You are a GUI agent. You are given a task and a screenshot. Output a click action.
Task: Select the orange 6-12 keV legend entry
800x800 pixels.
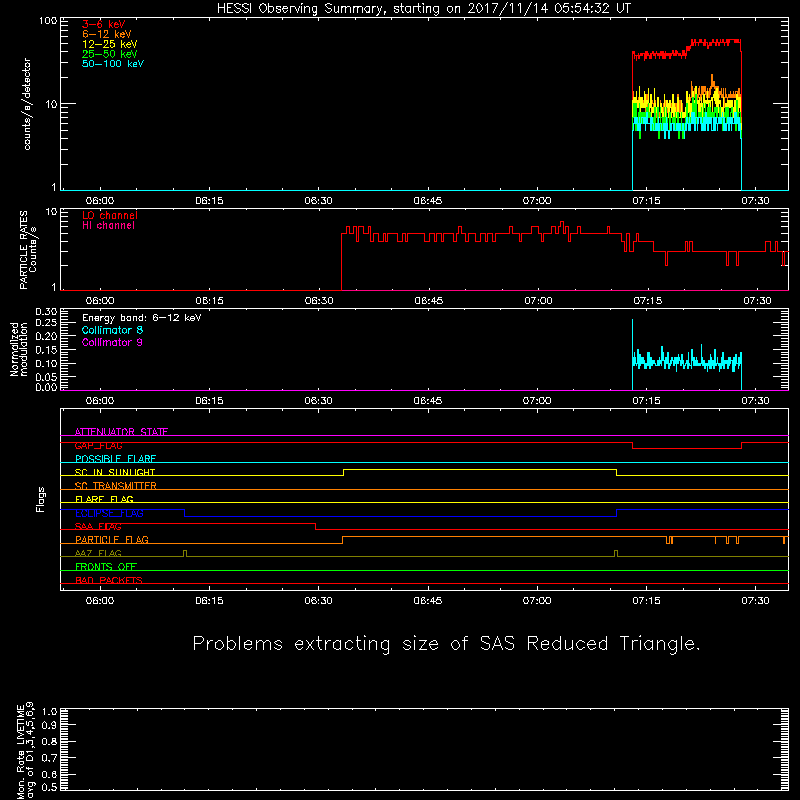point(107,34)
